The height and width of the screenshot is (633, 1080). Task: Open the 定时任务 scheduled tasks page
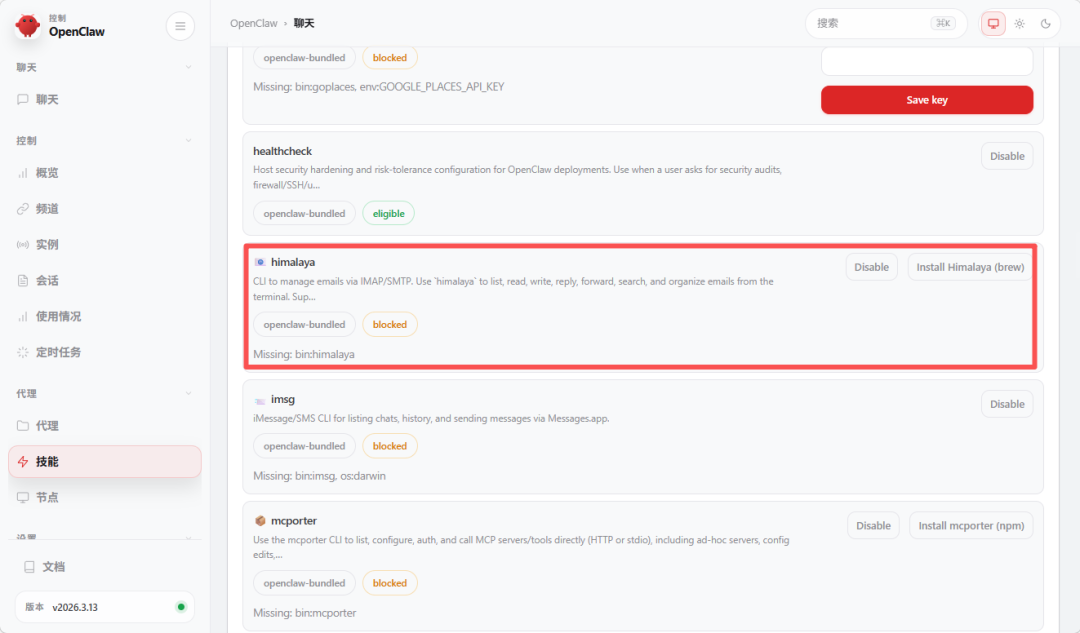pos(105,352)
